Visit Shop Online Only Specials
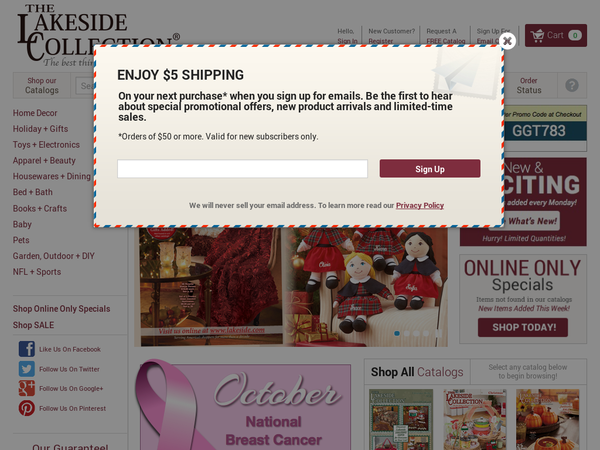 tap(61, 309)
